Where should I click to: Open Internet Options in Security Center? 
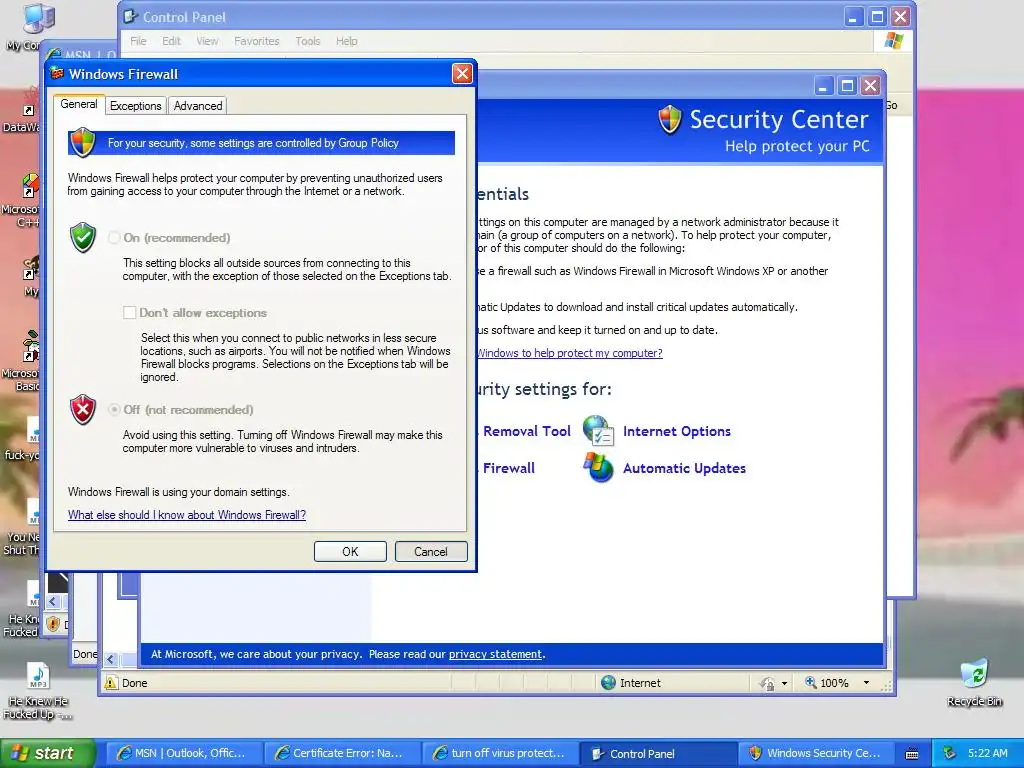(x=677, y=431)
